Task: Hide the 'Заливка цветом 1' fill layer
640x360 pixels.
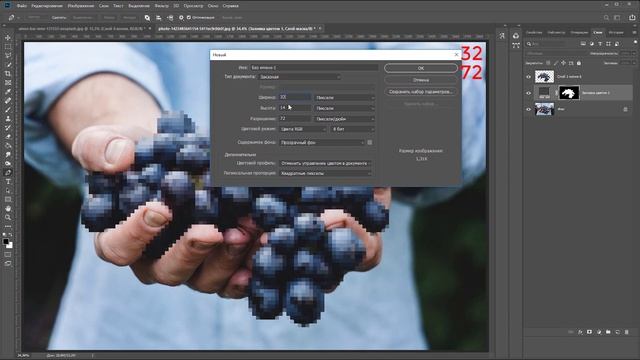Action: coord(529,93)
